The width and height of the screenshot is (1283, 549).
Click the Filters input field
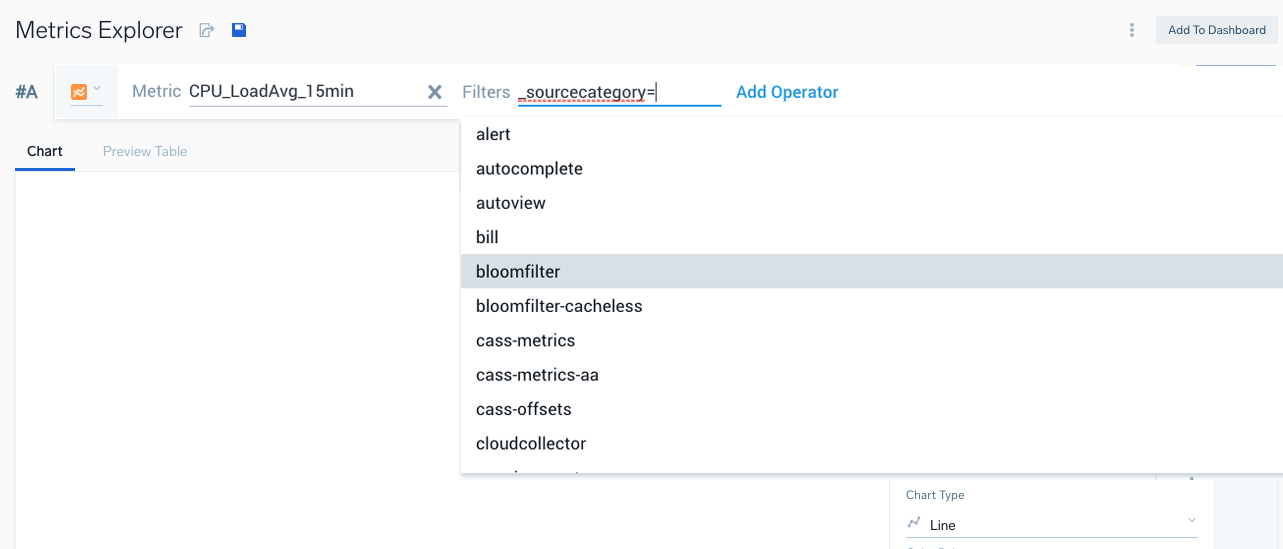618,92
